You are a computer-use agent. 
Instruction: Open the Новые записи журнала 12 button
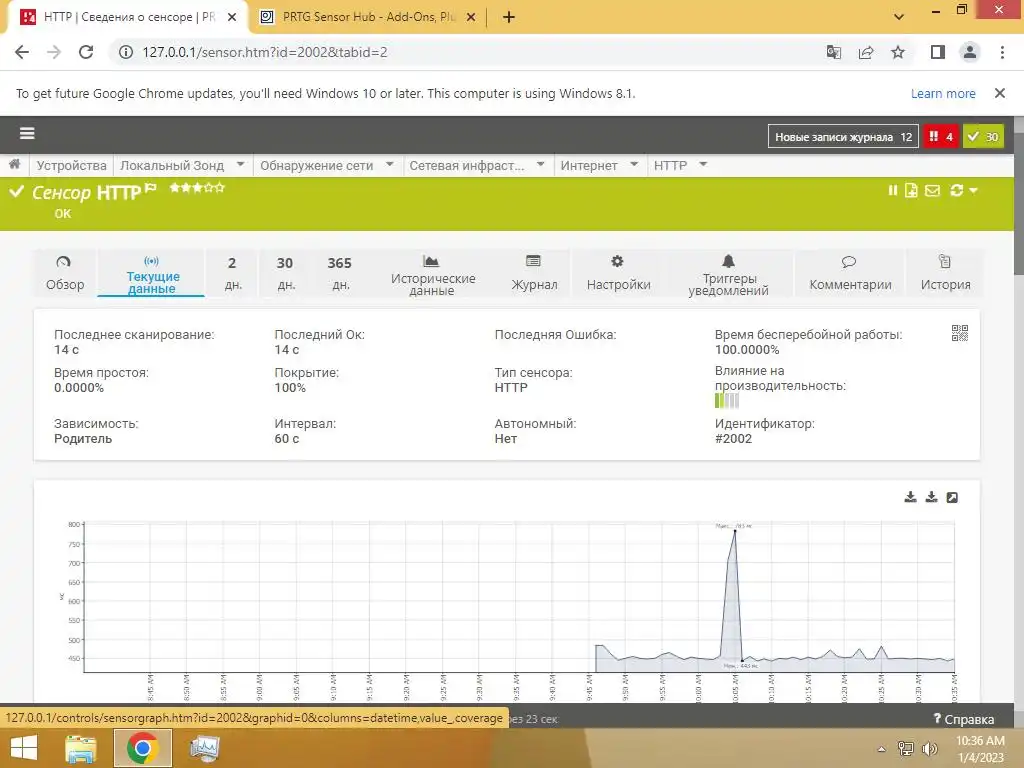coord(843,136)
